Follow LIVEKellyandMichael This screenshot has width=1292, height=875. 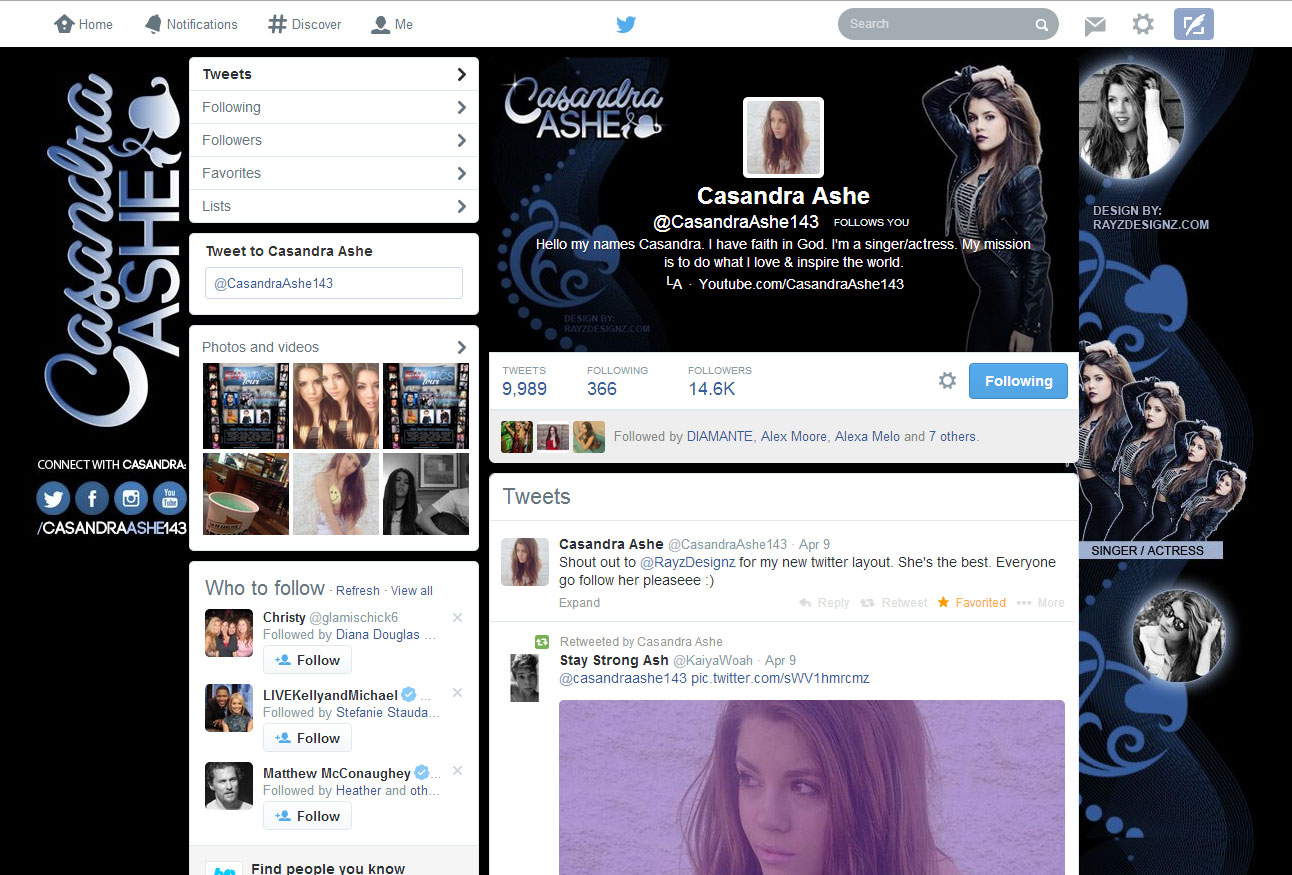click(x=307, y=738)
